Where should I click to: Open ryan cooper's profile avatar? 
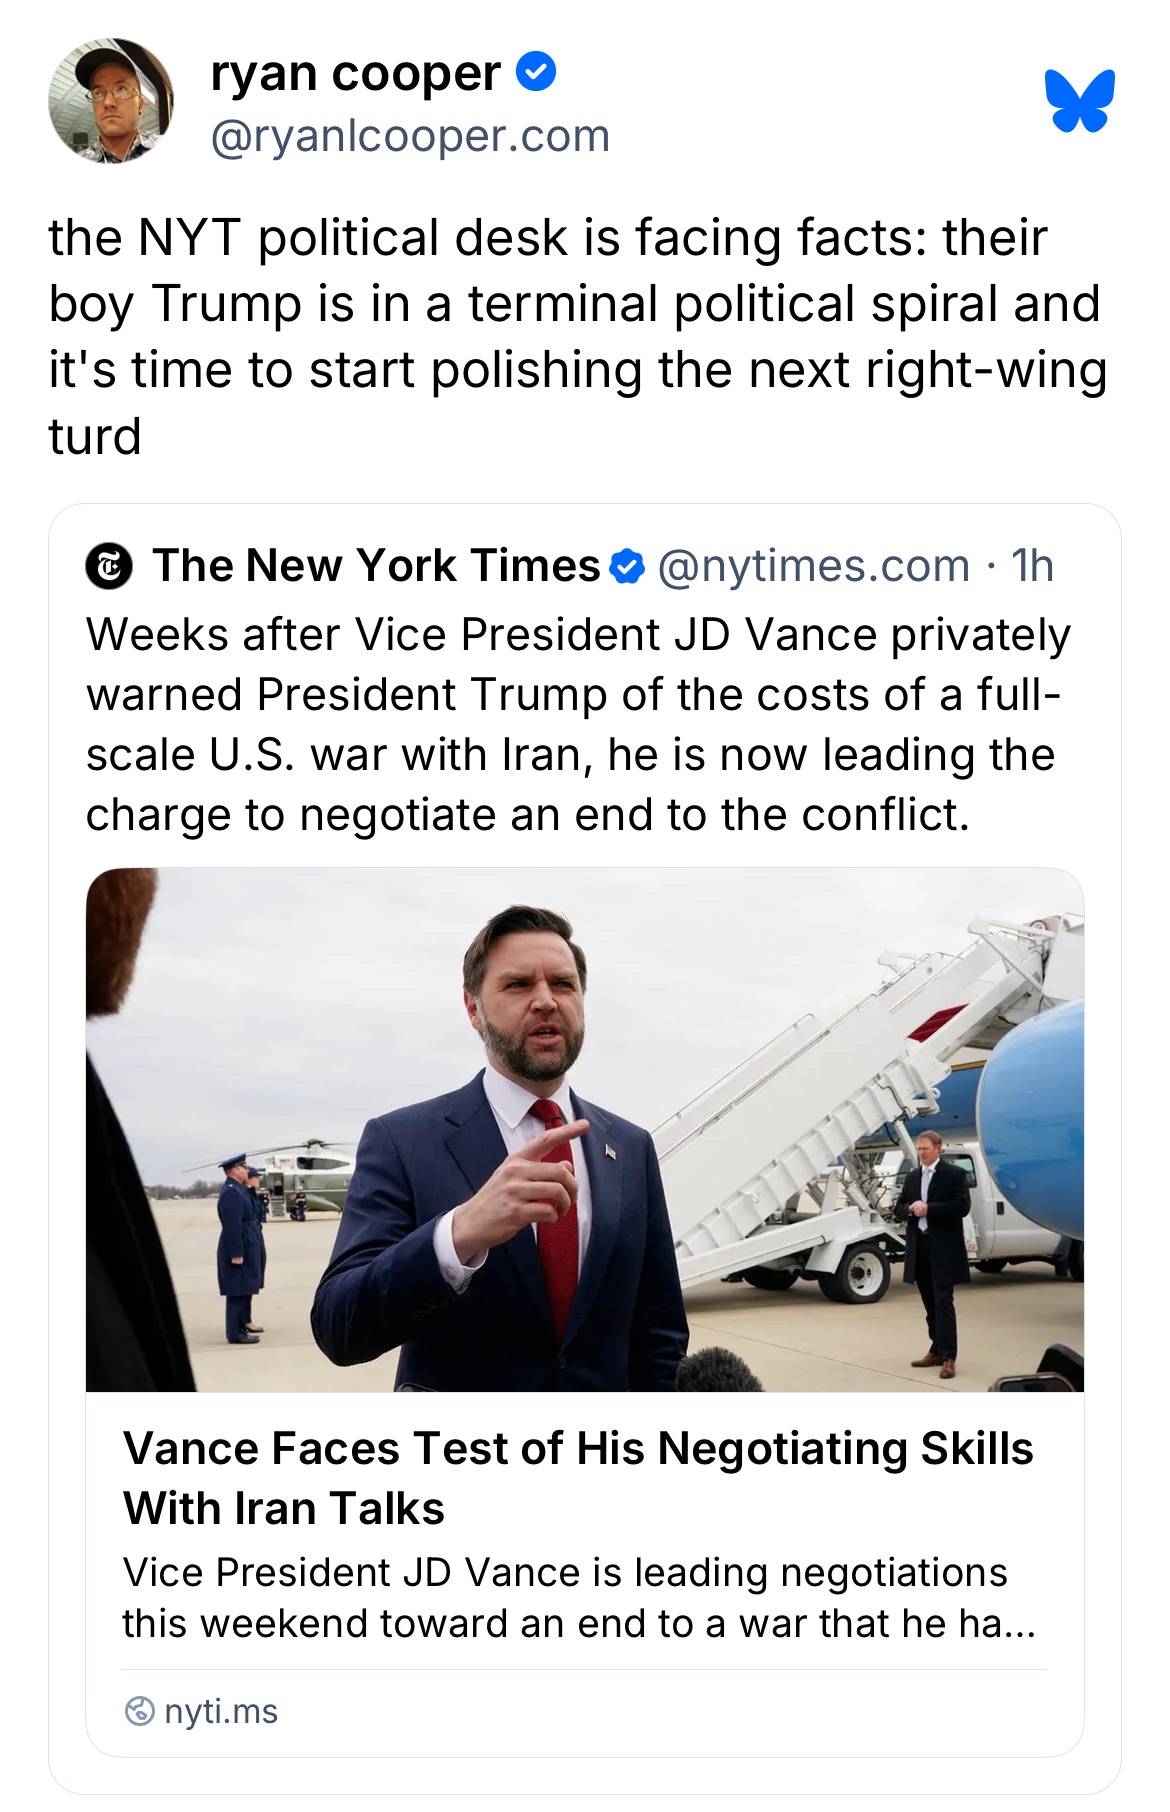111,101
